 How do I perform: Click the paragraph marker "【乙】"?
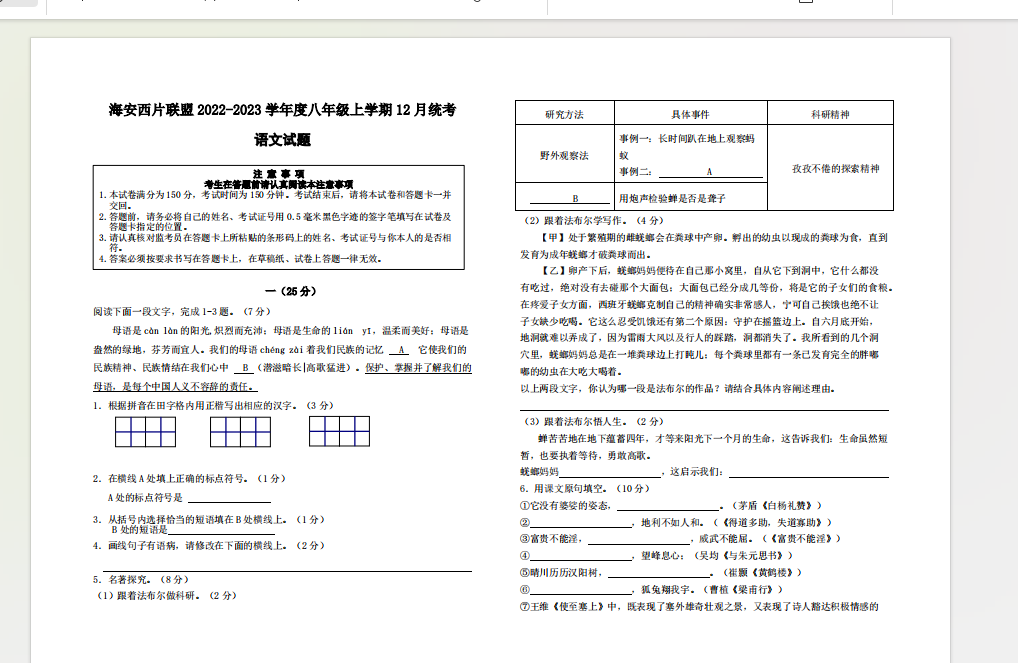553,270
